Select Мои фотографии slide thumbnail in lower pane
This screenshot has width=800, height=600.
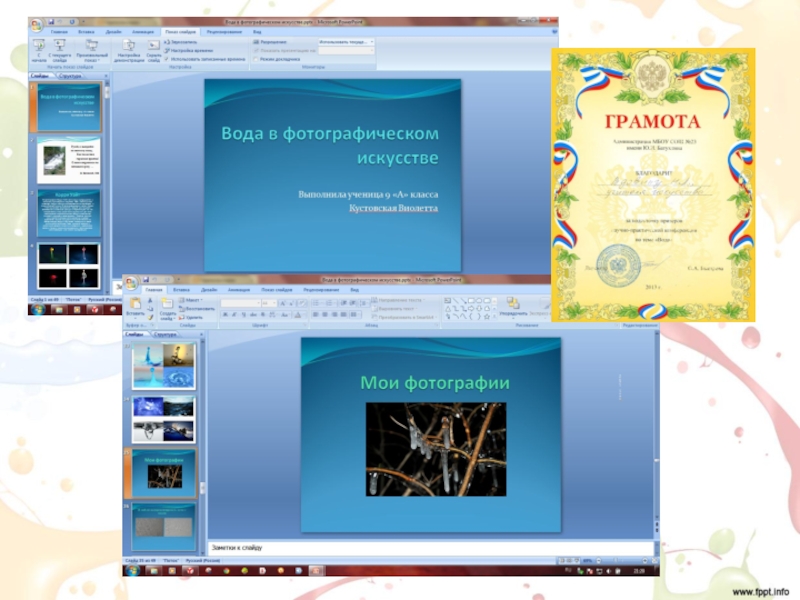(164, 474)
